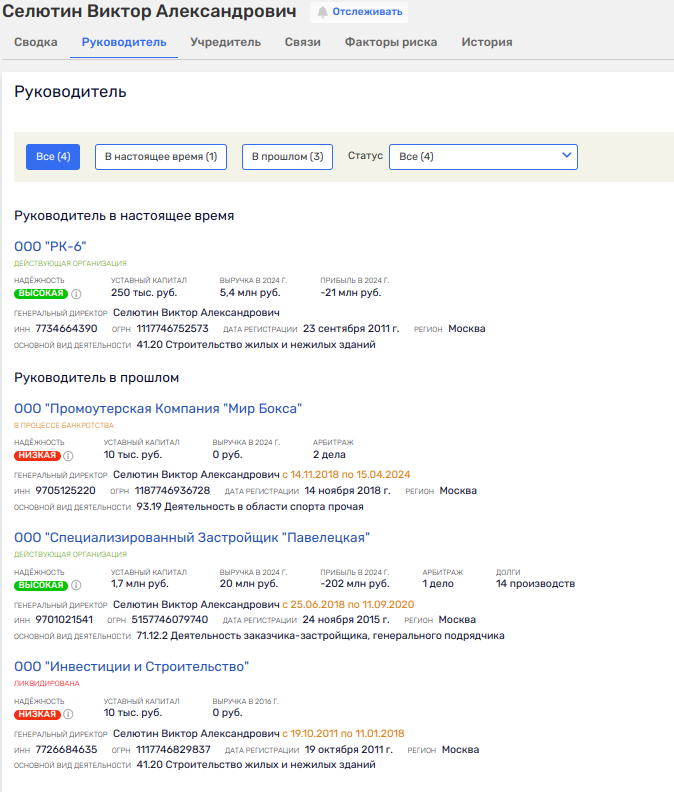Open reliability info icon for ООО "РК-6"
Viewport: 674px width, 792px height.
76,294
